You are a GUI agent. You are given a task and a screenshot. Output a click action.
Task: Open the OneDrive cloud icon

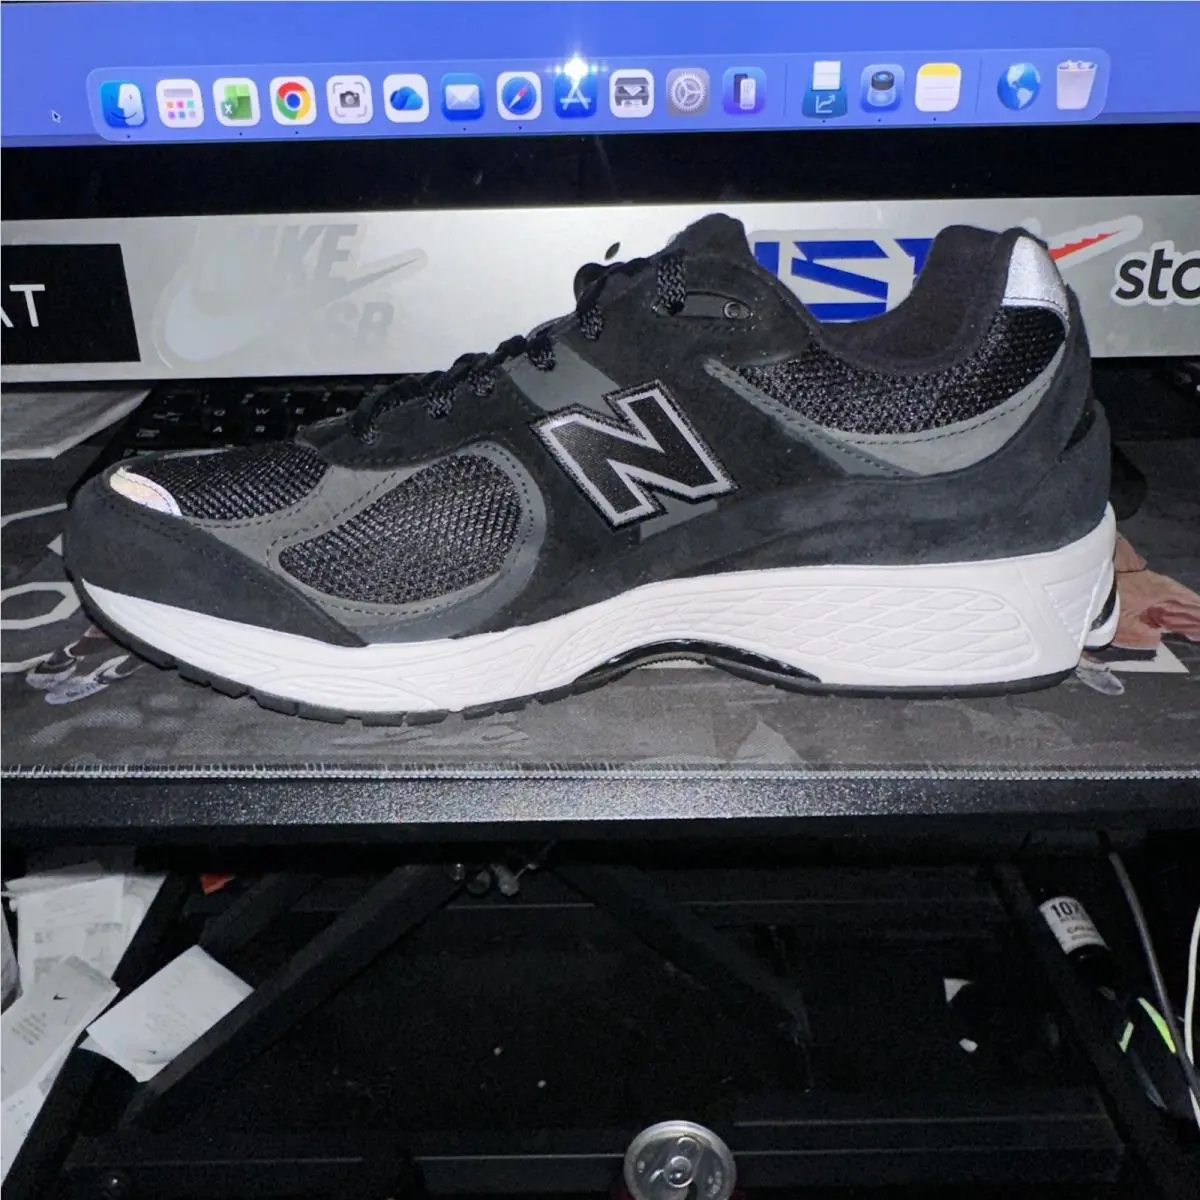(405, 99)
